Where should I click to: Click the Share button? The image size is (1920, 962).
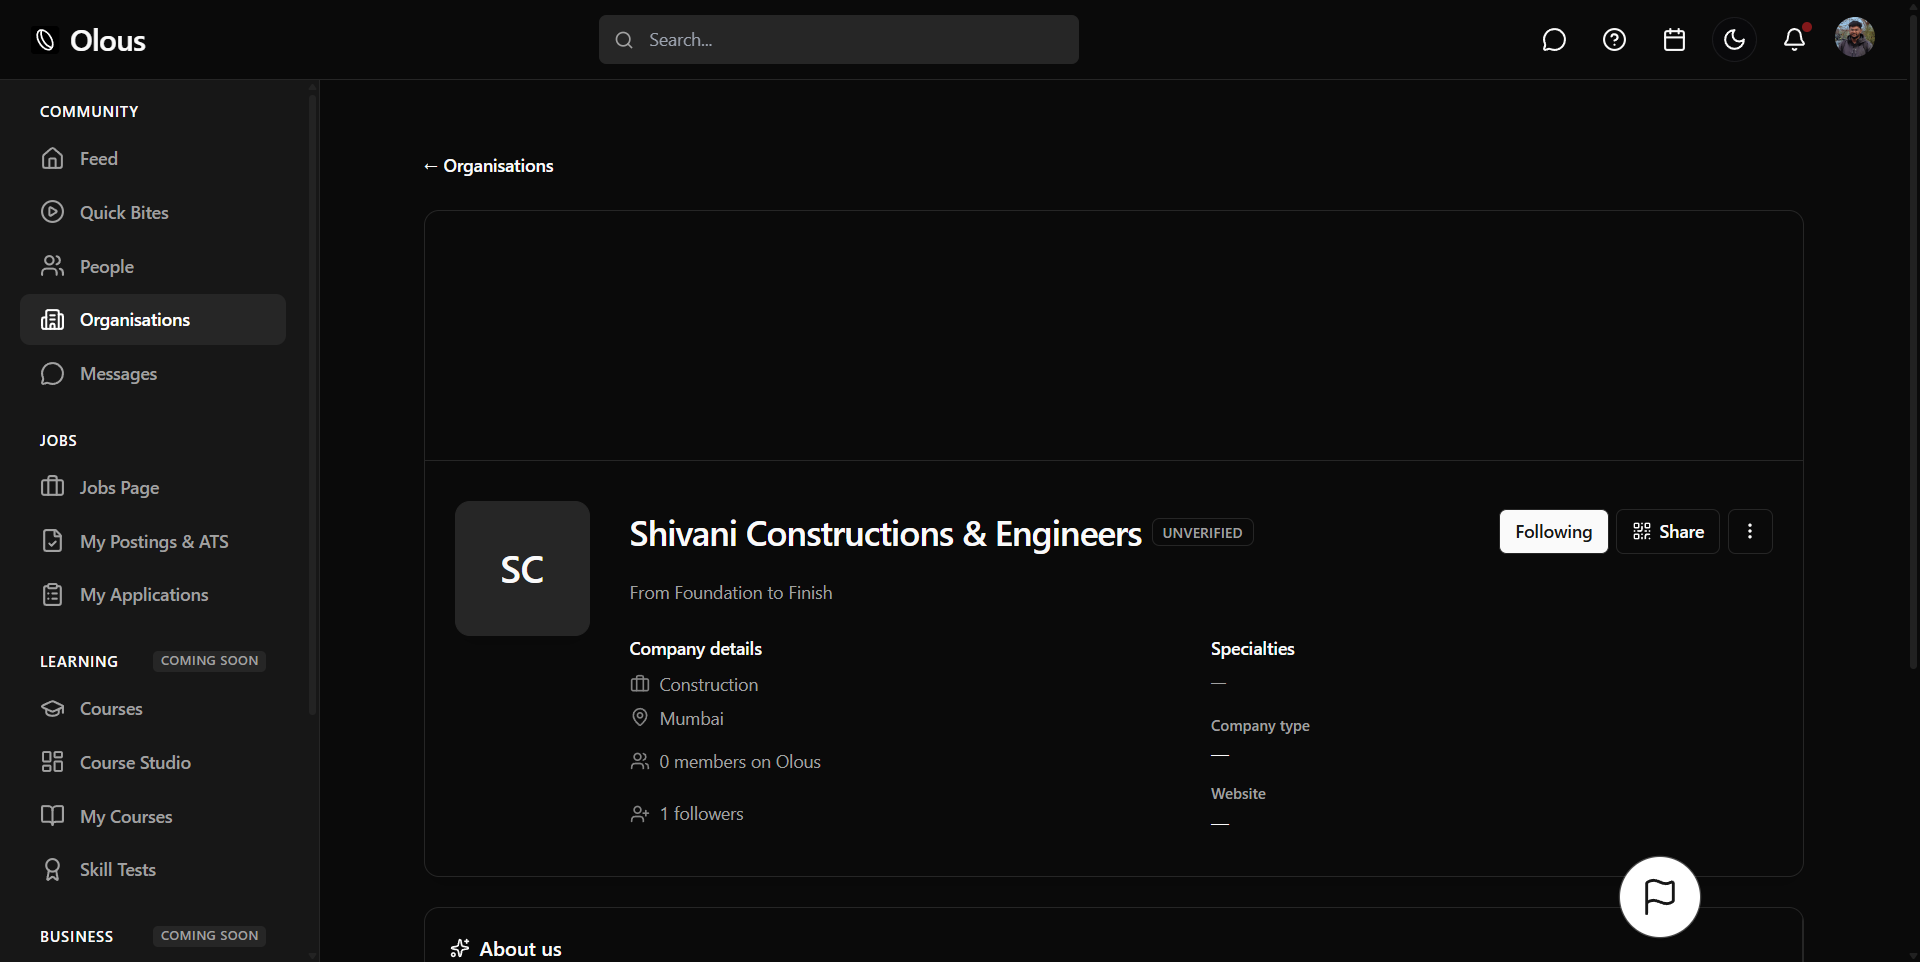[1668, 532]
